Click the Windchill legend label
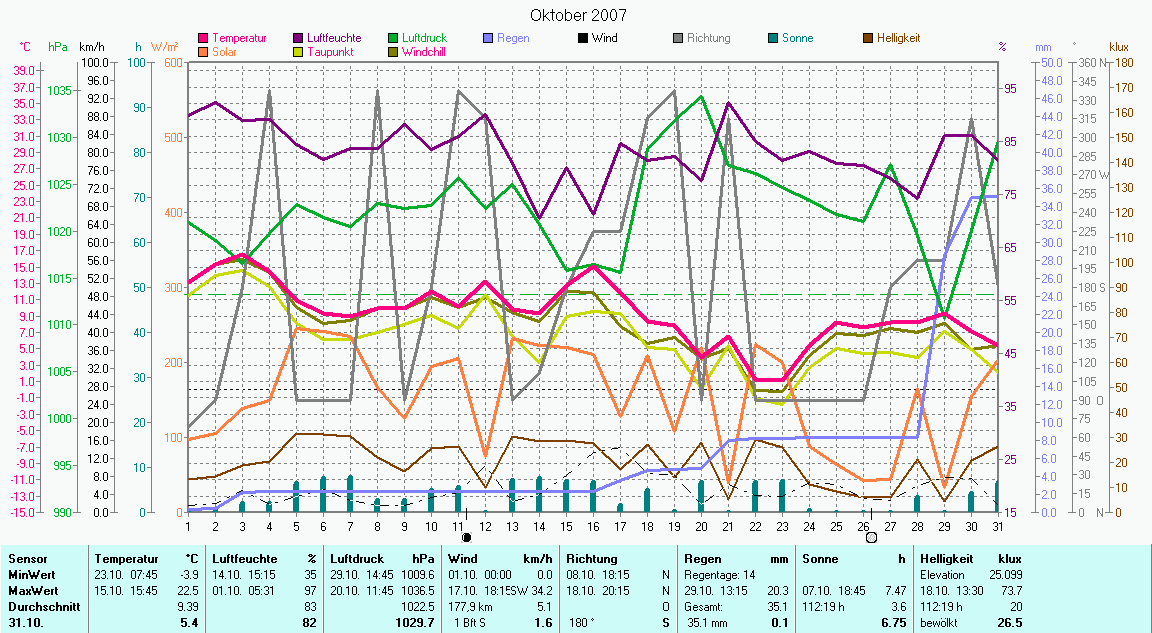1152x633 pixels. coord(424,51)
